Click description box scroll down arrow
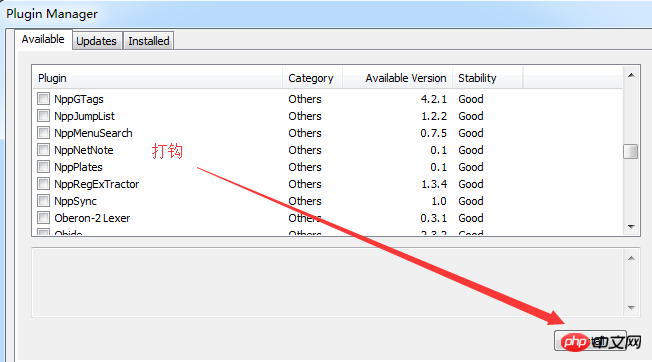652x362 pixels. coord(631,308)
